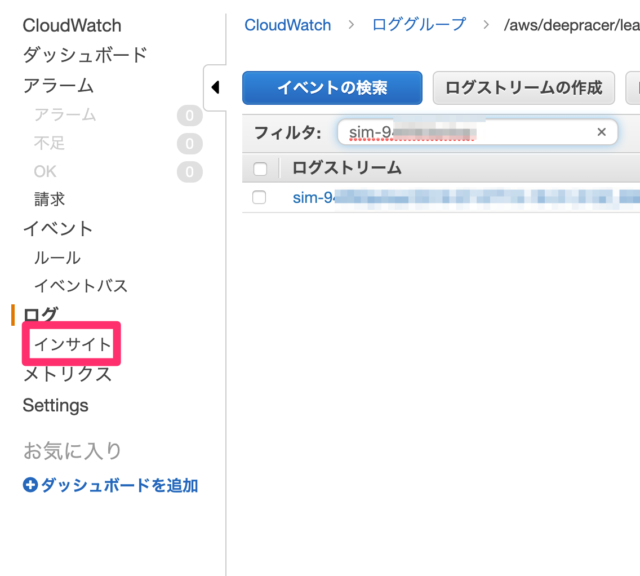This screenshot has height=576, width=640.
Task: Clear the filter with the X icon
Action: pos(601,132)
